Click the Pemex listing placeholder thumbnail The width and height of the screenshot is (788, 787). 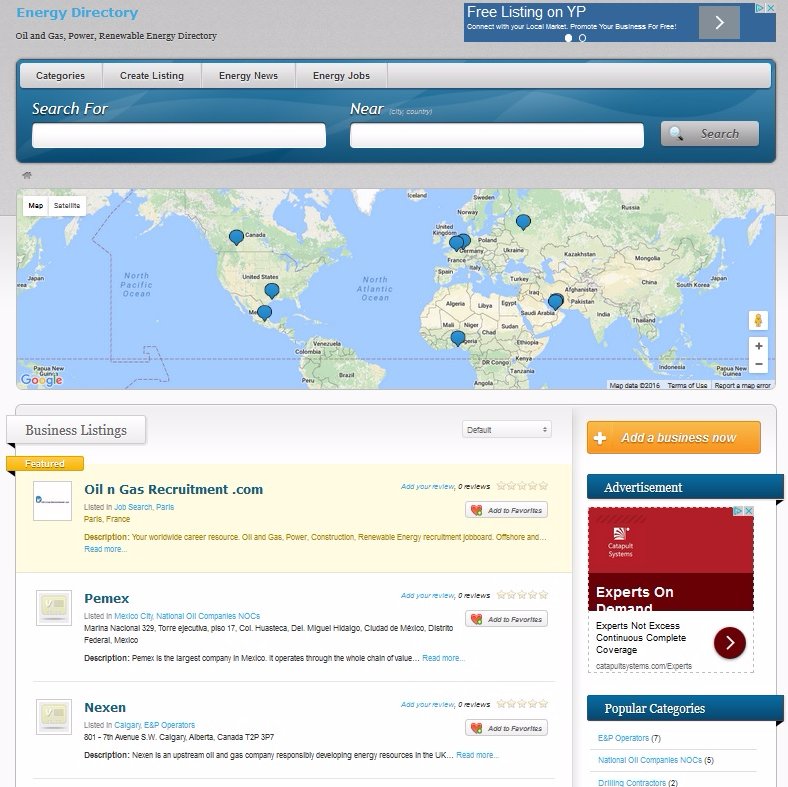[x=54, y=608]
